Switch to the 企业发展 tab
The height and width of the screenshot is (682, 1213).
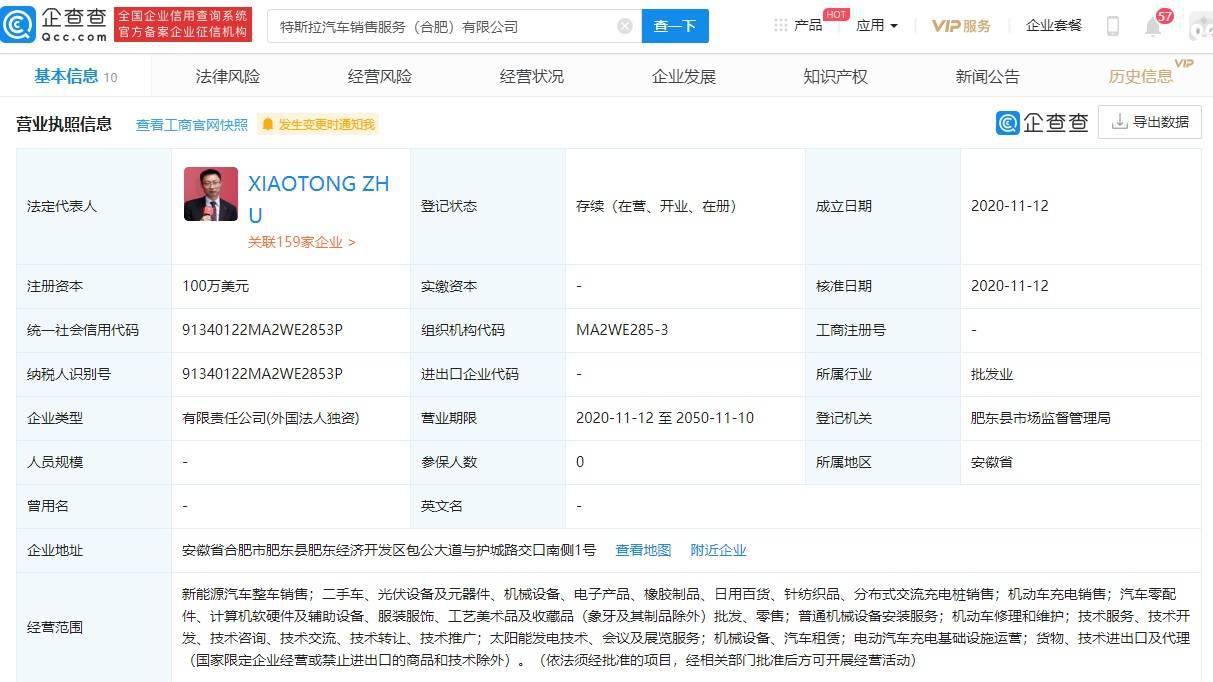[684, 76]
